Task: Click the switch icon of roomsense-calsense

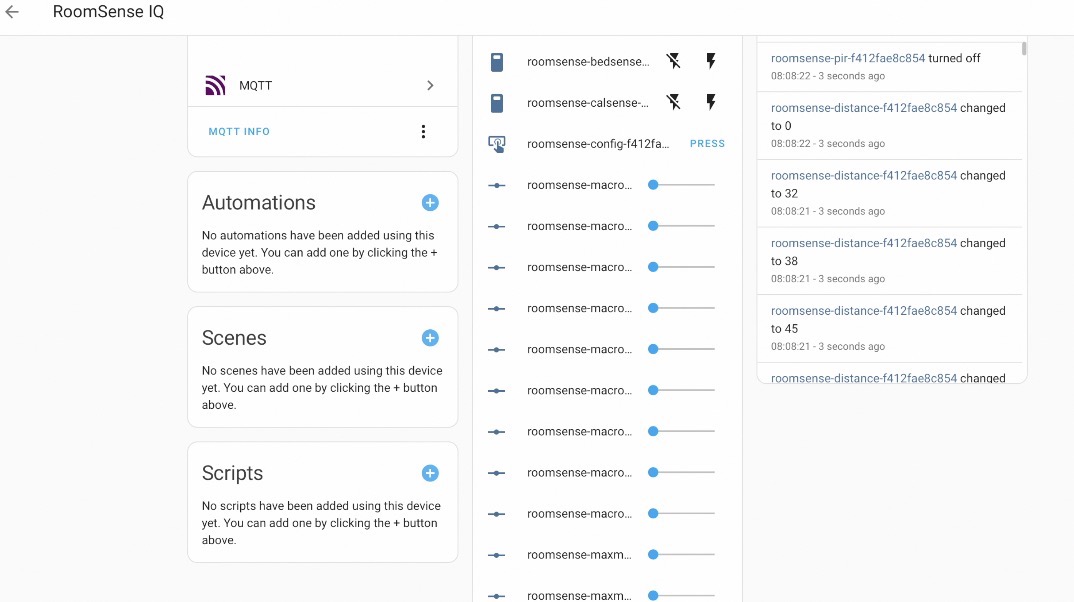Action: 497,103
